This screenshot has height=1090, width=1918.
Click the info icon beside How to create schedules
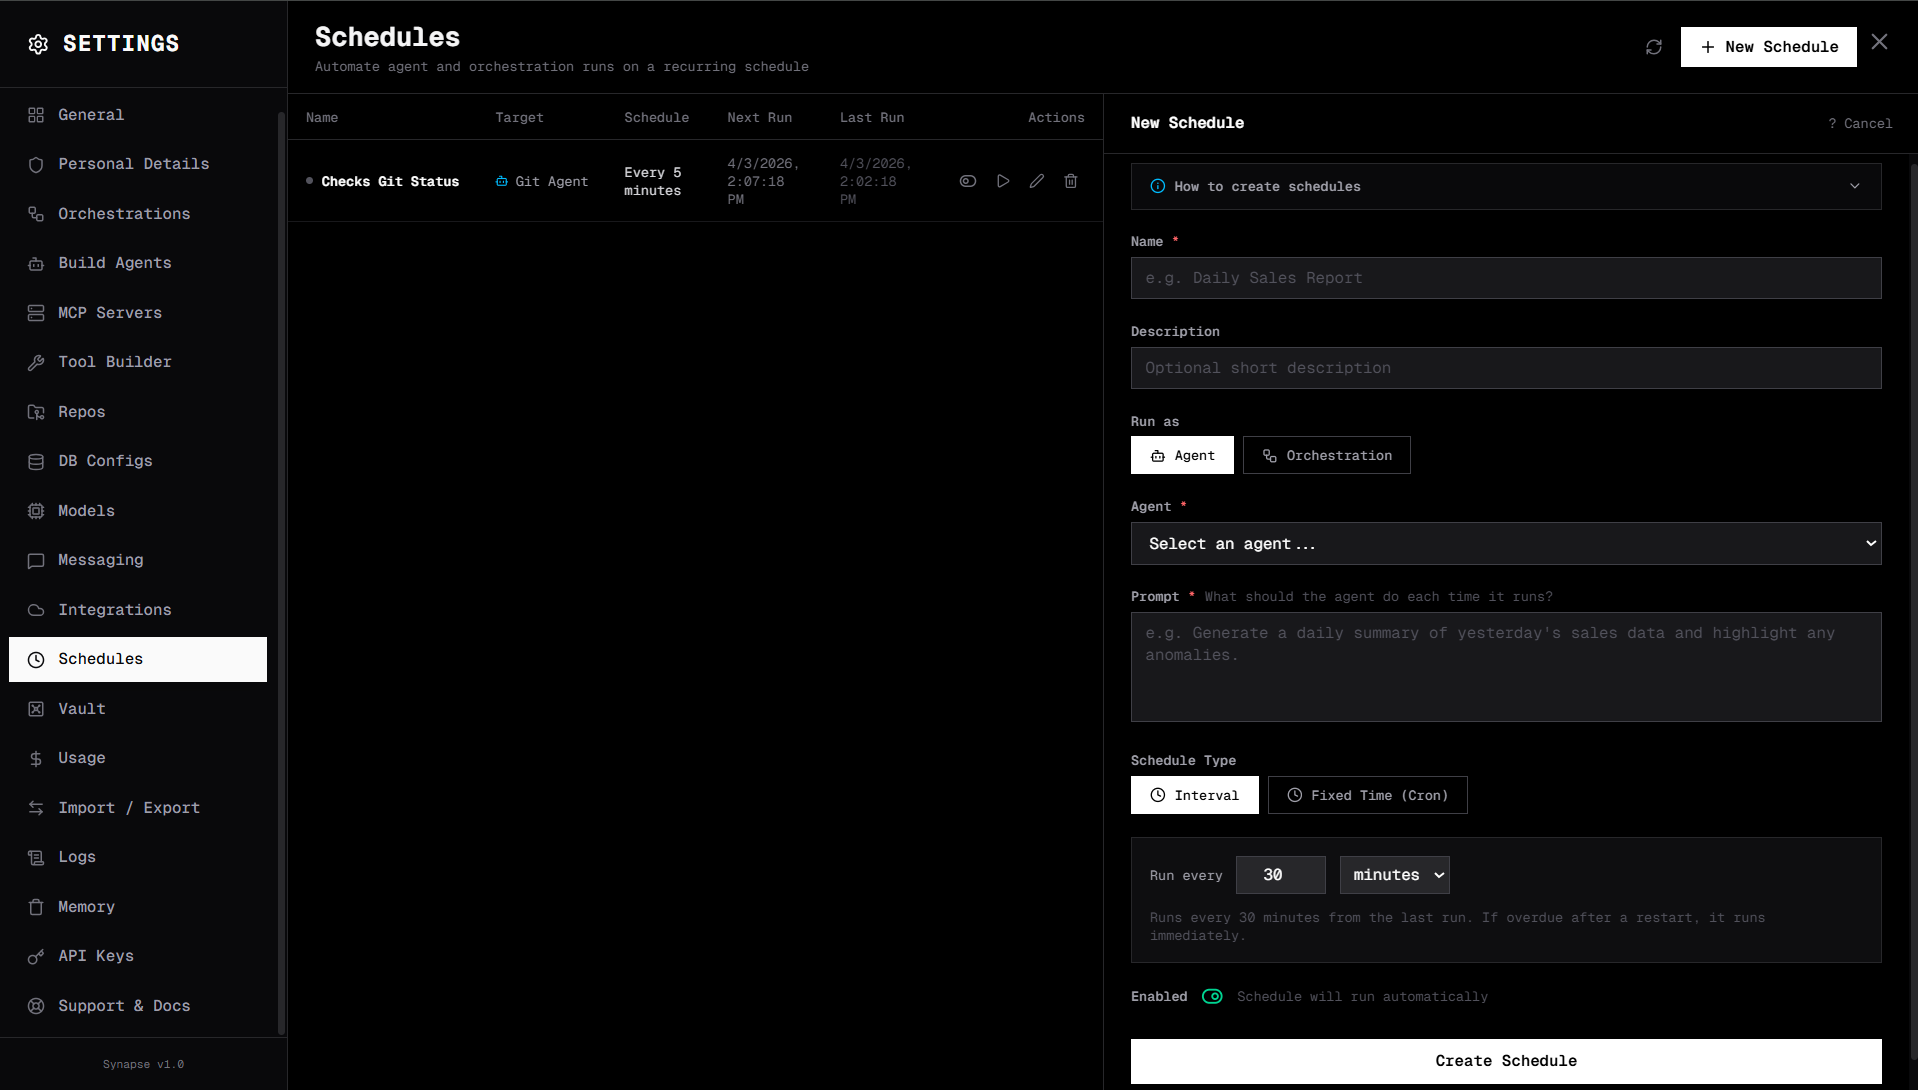1158,187
